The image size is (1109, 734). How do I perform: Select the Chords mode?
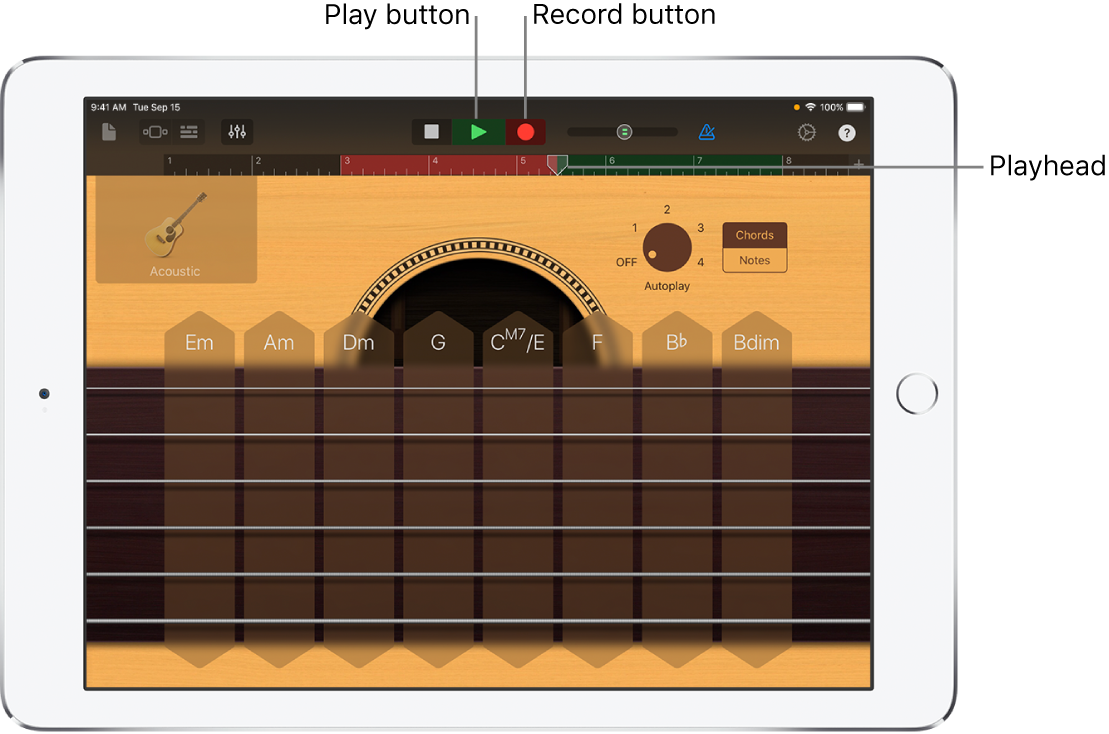coord(754,235)
